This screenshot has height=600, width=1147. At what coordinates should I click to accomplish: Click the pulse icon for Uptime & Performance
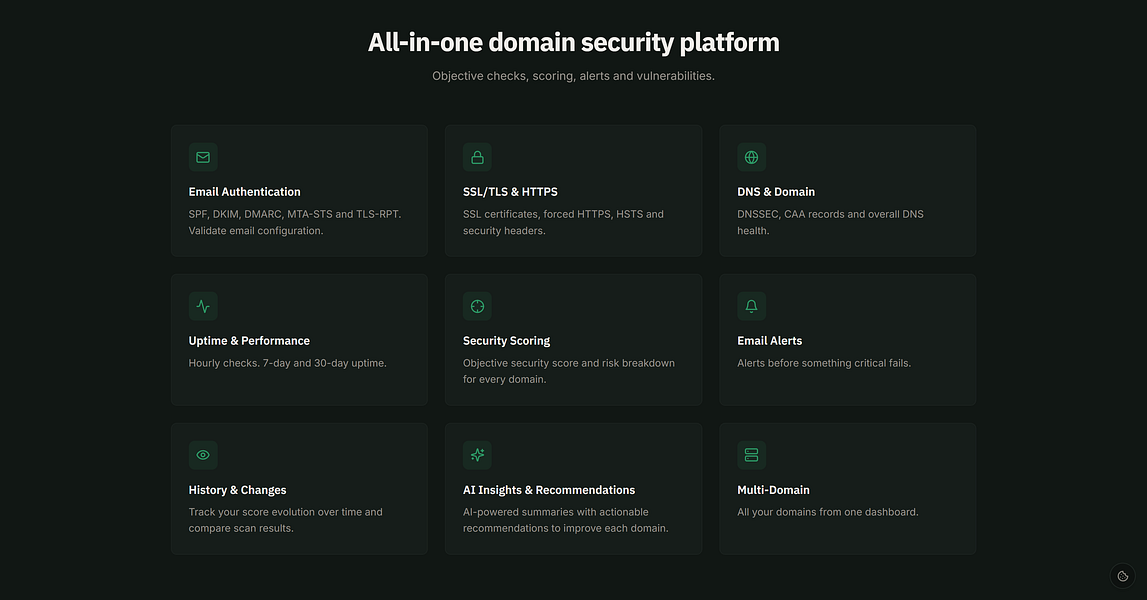(x=203, y=307)
